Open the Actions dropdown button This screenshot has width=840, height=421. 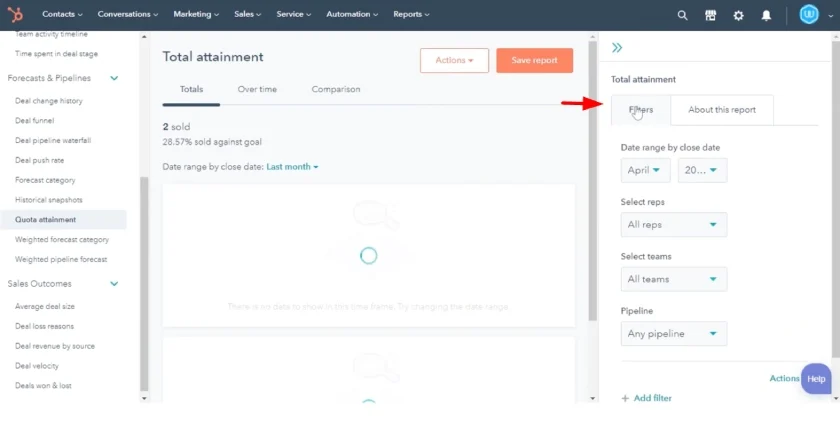coord(454,61)
